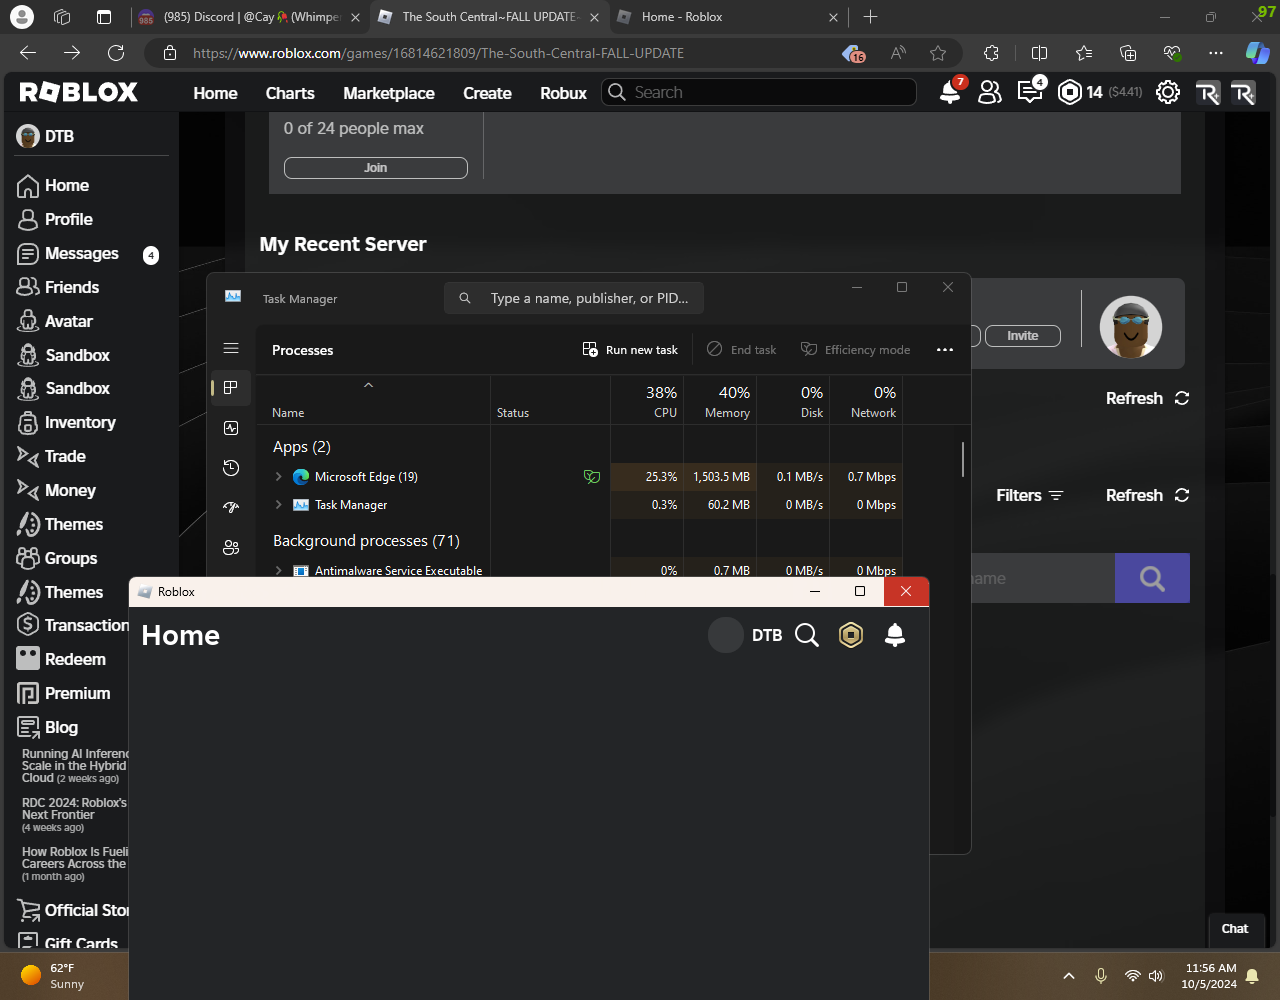Screen dimensions: 1280x1000
Task: Click Run new task in Task Manager
Action: pos(630,350)
